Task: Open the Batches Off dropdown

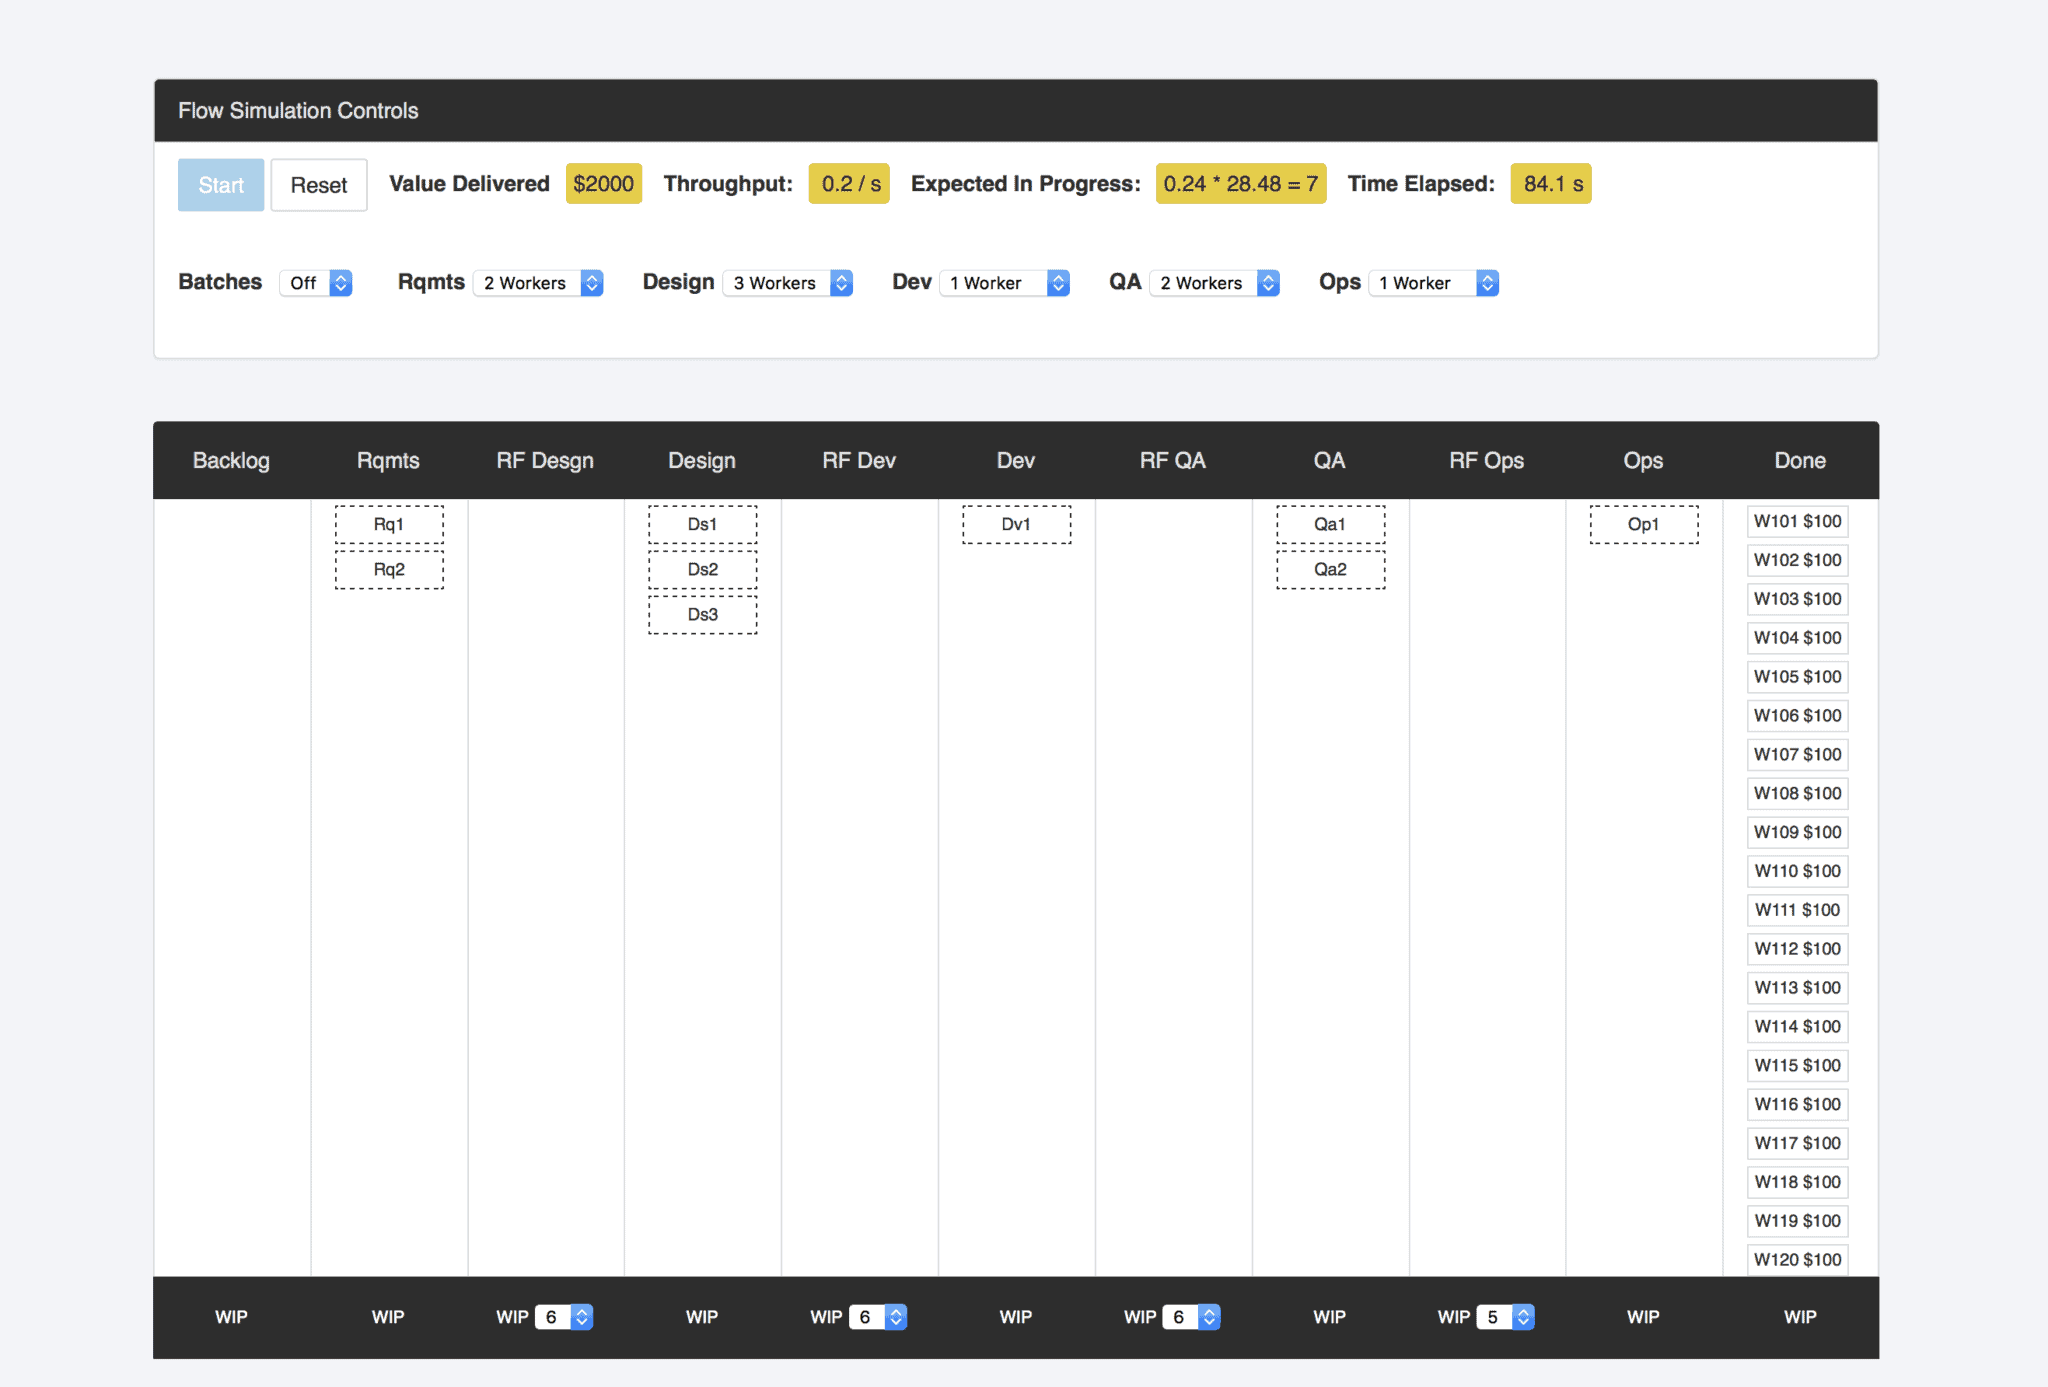Action: coord(316,283)
